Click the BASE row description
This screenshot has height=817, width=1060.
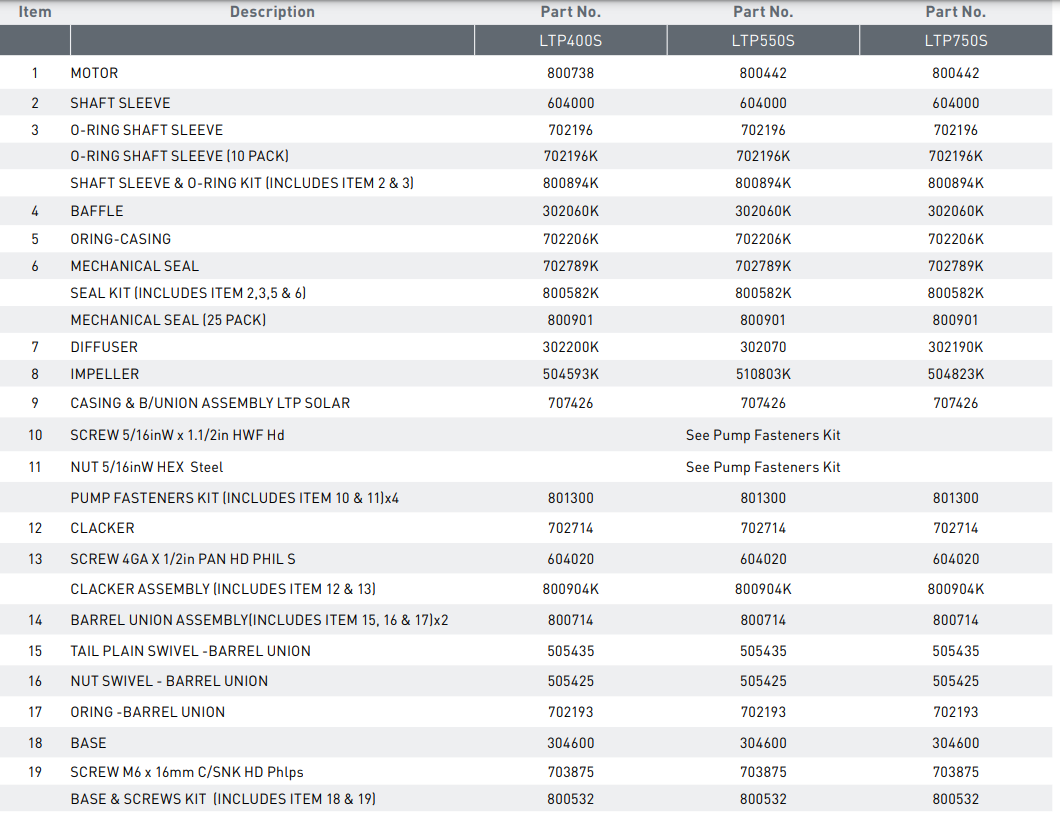pyautogui.click(x=89, y=743)
